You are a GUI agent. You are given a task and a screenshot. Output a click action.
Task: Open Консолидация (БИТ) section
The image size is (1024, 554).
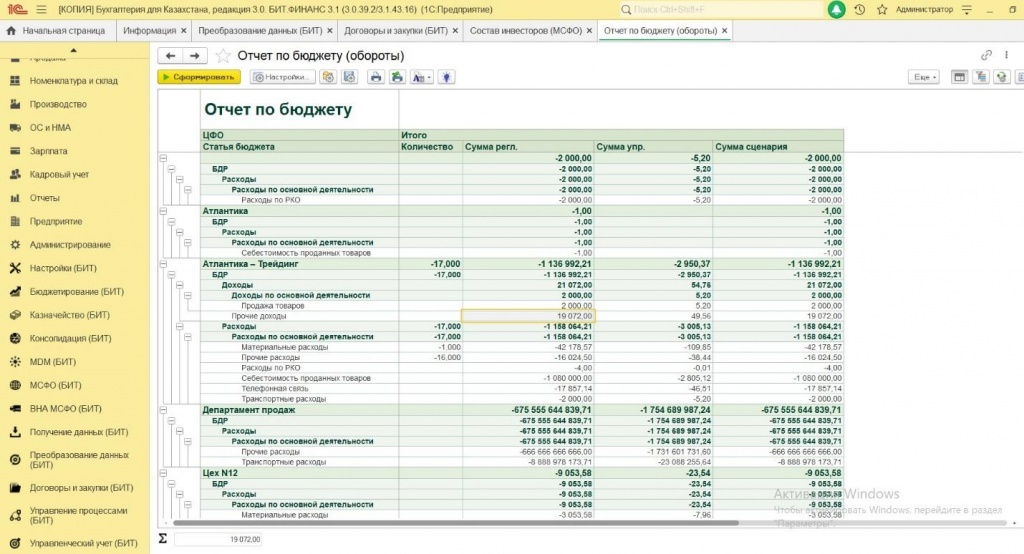[x=70, y=338]
